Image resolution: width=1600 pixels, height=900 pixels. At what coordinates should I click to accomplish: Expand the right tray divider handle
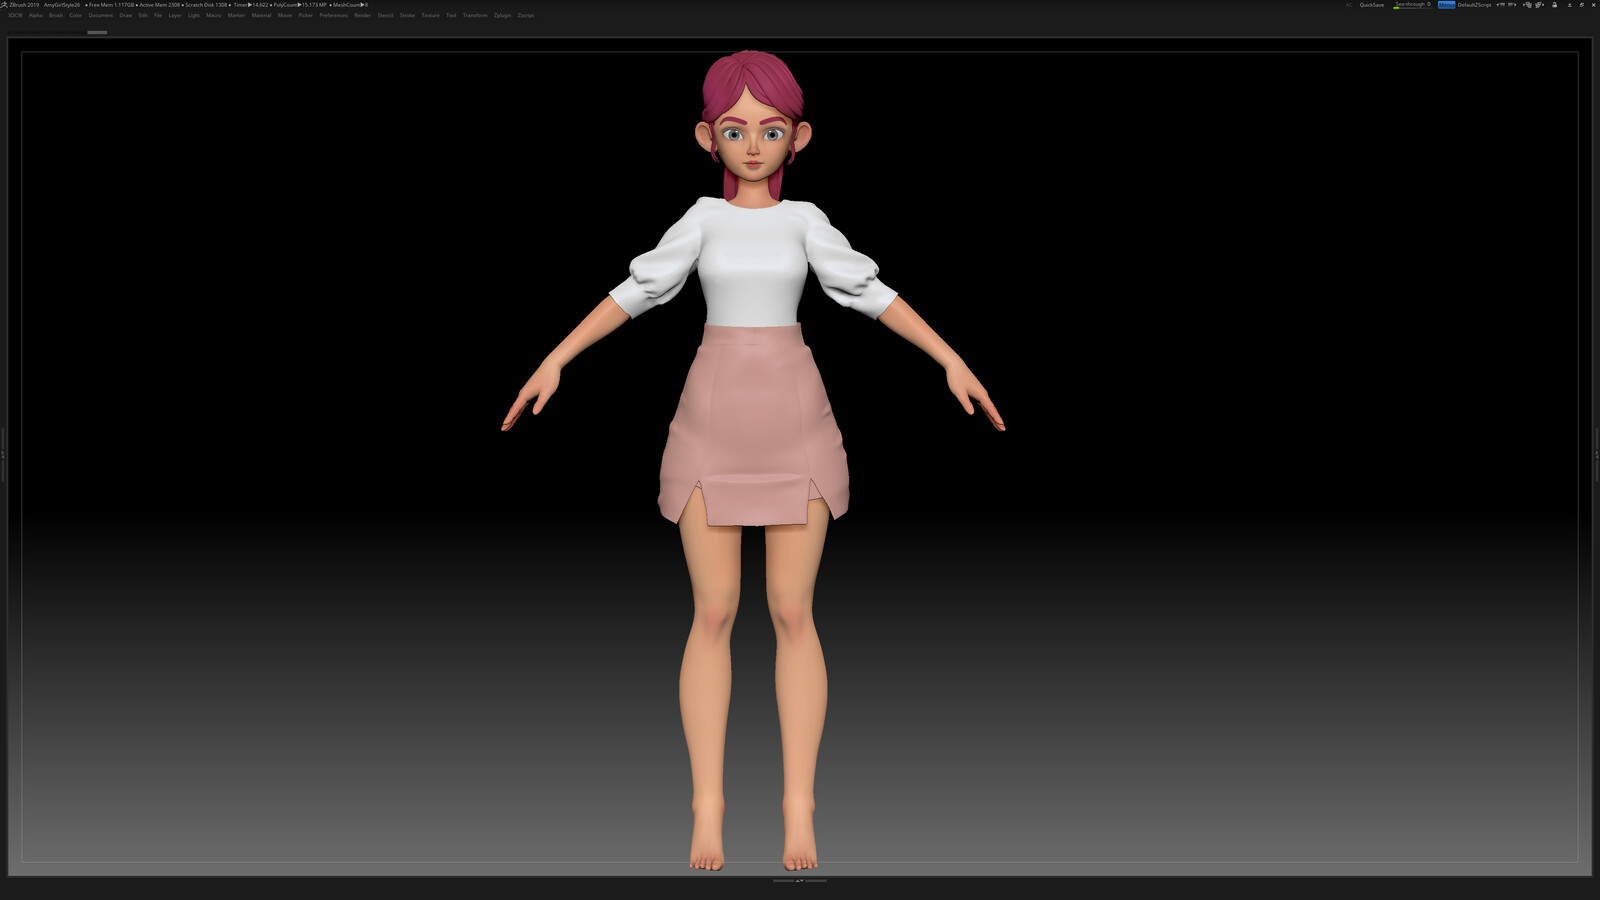click(1597, 454)
